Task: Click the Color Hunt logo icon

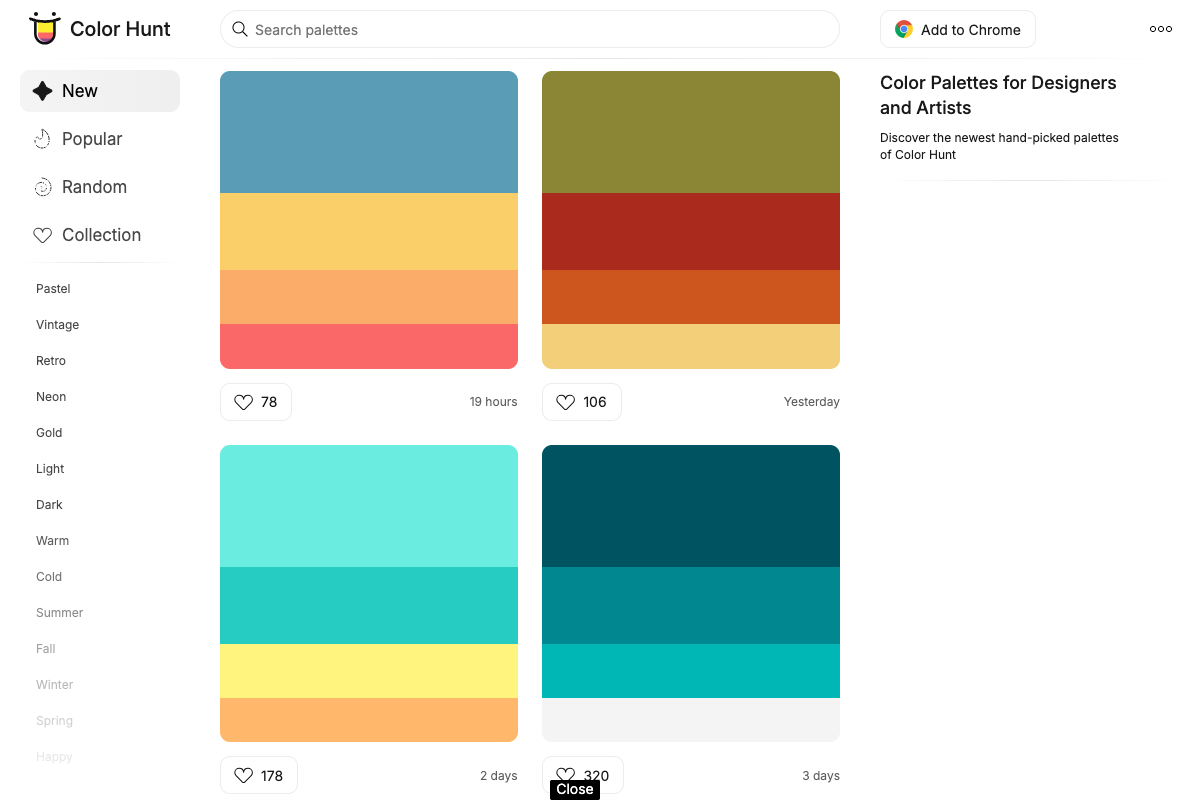Action: tap(44, 28)
